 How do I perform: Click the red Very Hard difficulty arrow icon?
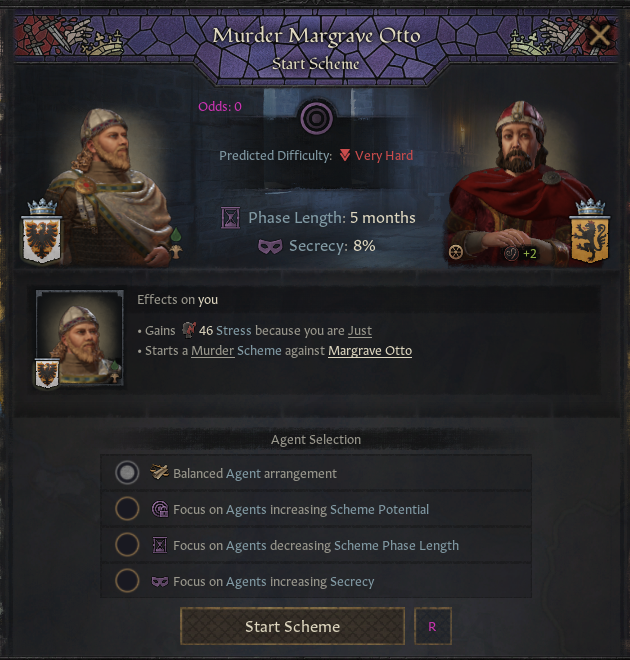[345, 155]
